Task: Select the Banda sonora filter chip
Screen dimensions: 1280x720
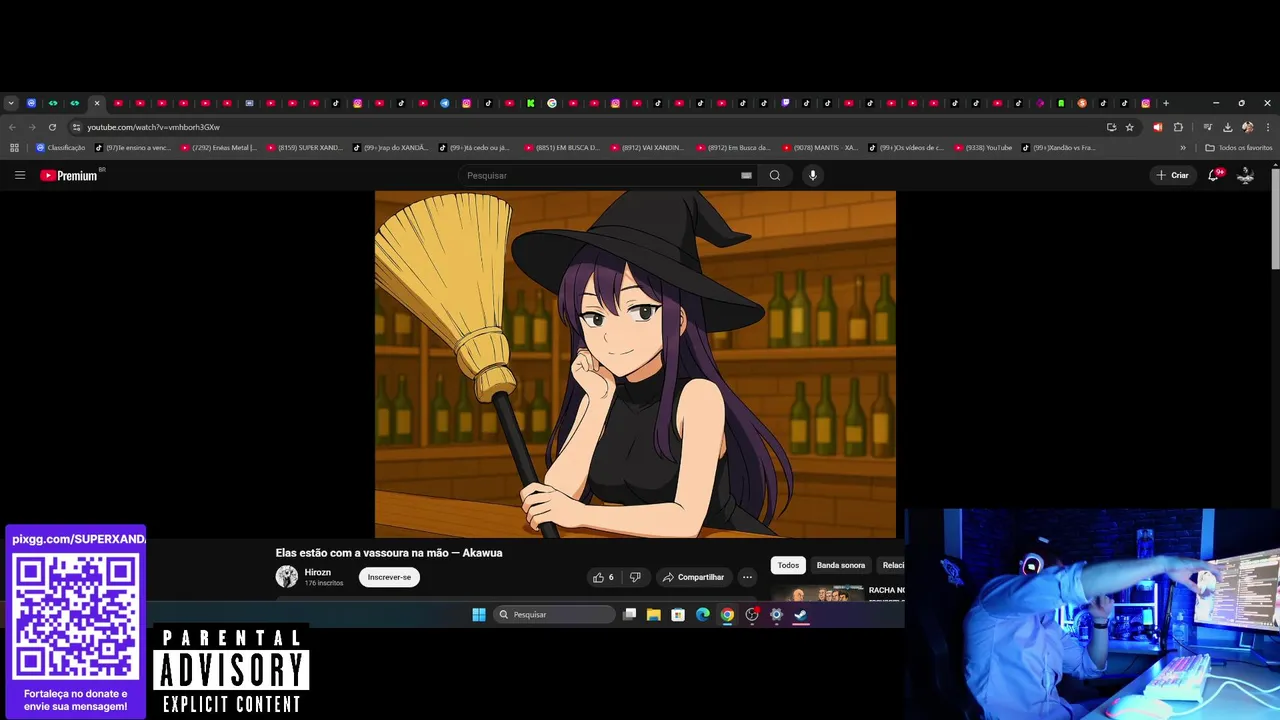Action: [840, 565]
